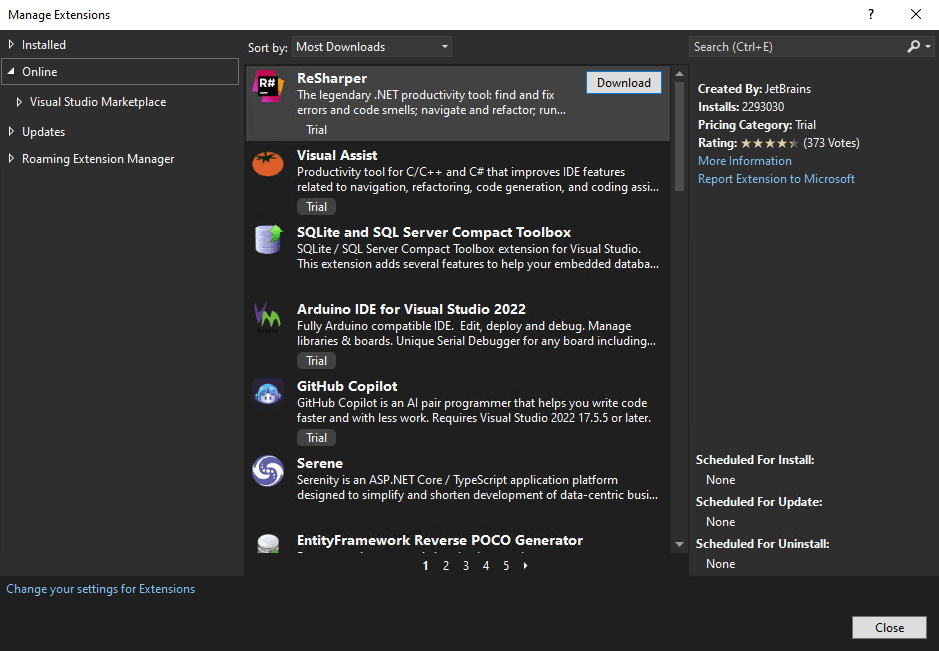Open Change your settings for Extensions
The image size is (939, 651).
tap(101, 589)
